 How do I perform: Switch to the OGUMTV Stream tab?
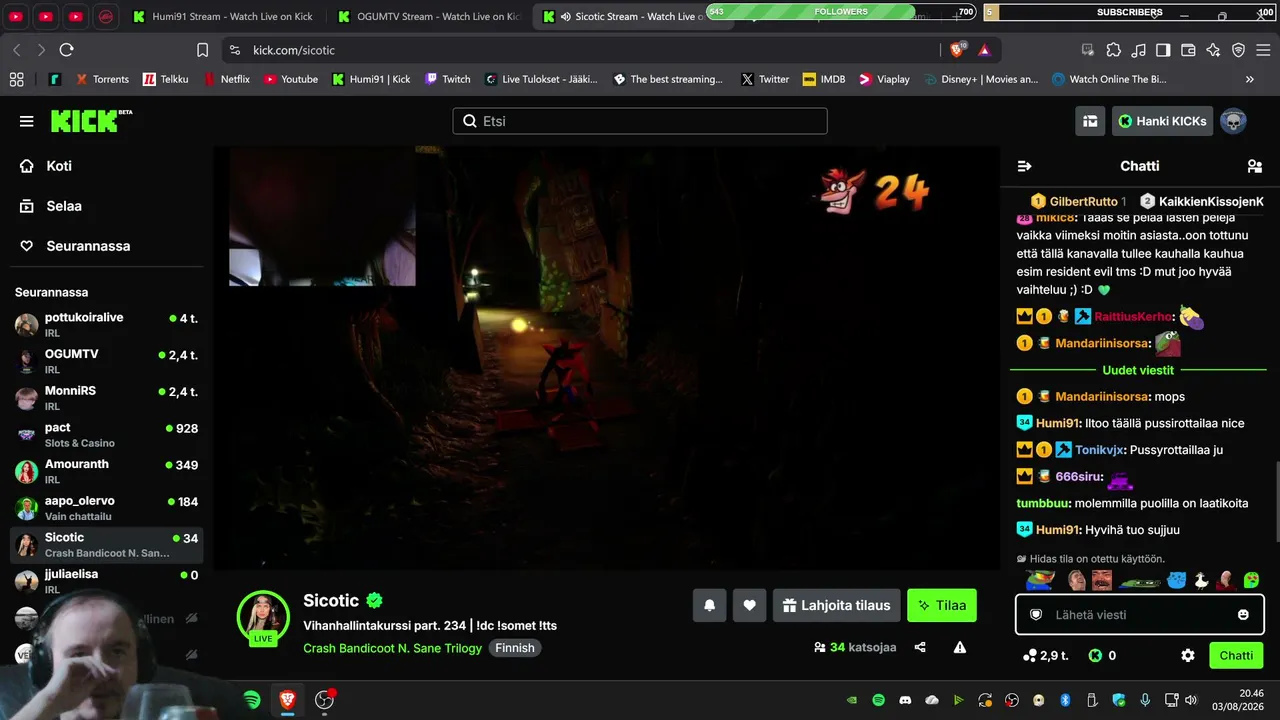[428, 16]
